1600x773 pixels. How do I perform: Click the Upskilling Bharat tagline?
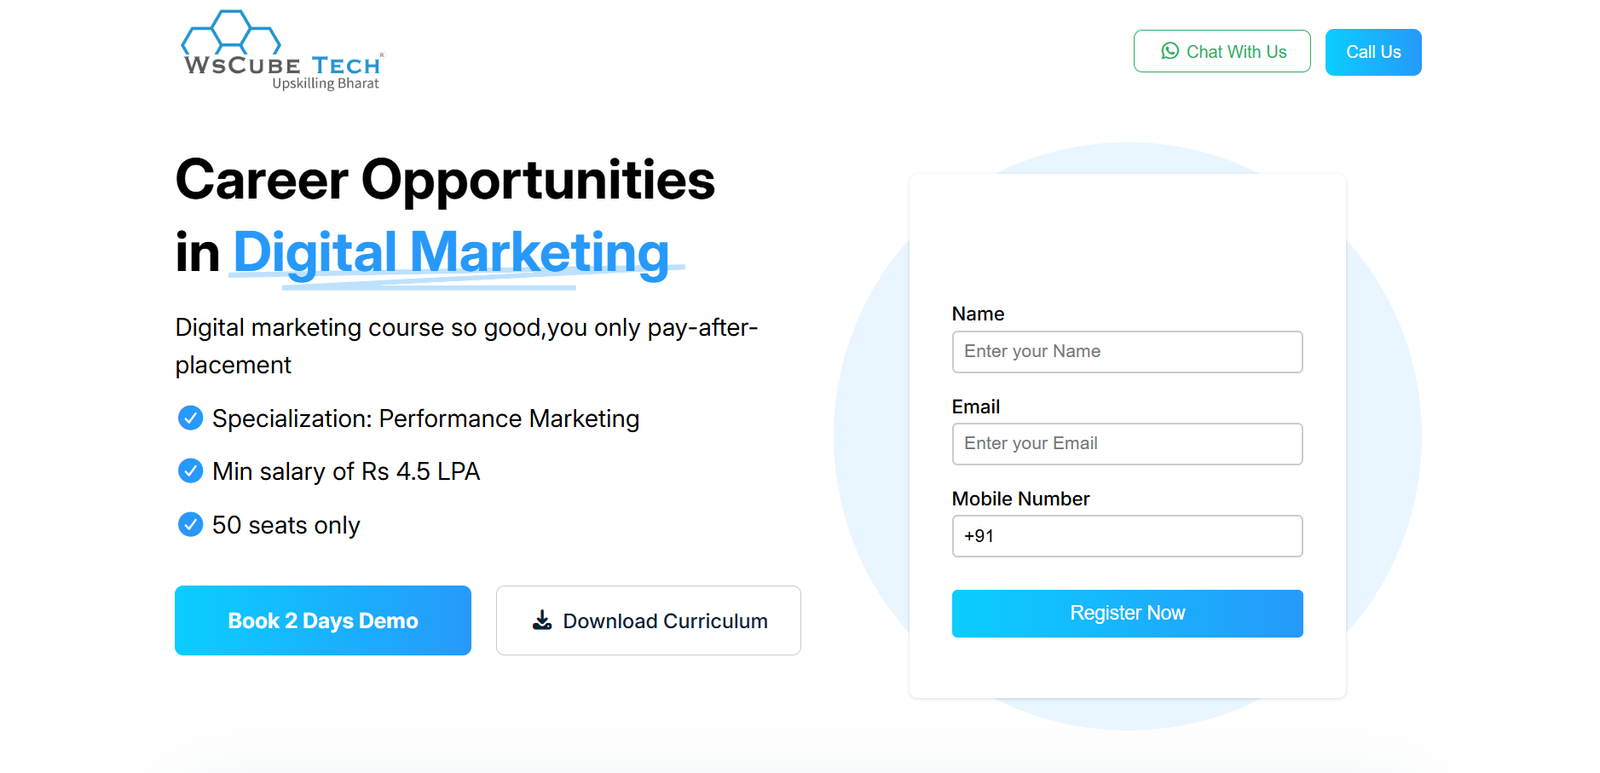pos(326,84)
